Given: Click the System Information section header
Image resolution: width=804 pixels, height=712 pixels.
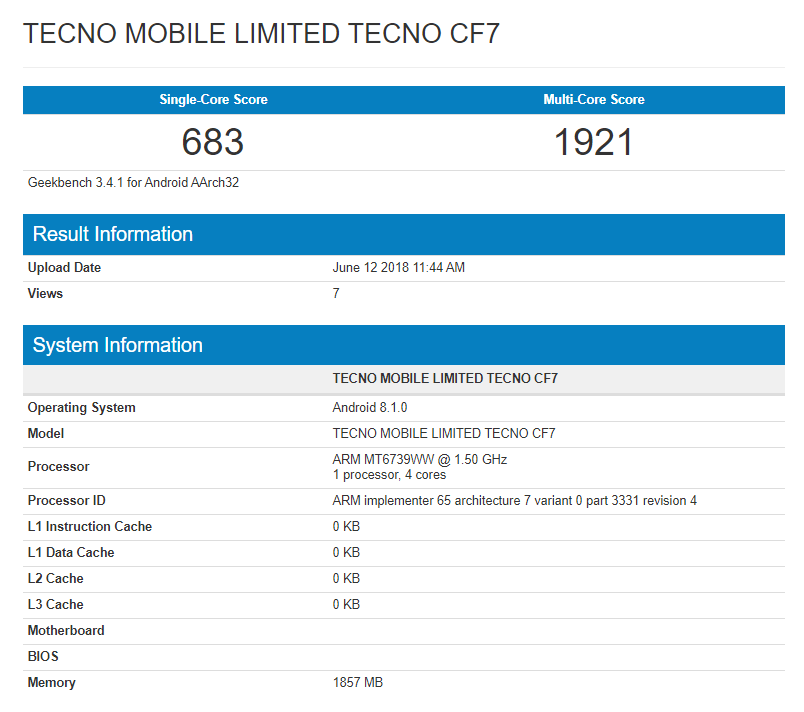Looking at the screenshot, I should tap(118, 345).
